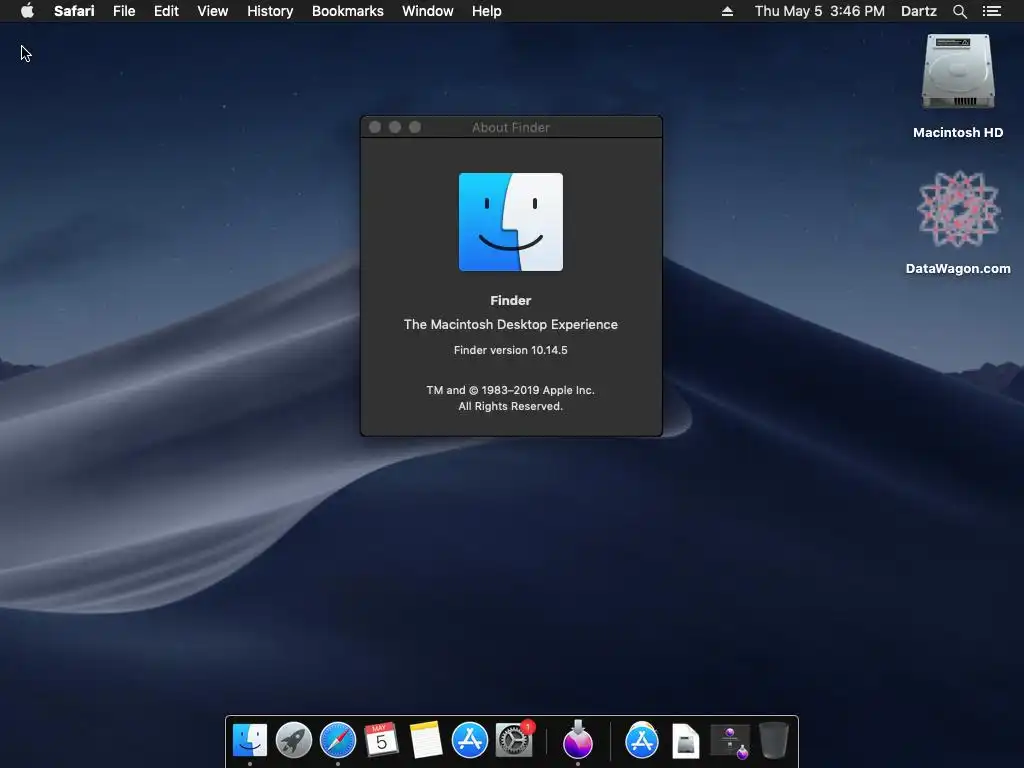Click 'Finder version 10.14.5' text
The height and width of the screenshot is (768, 1024).
pyautogui.click(x=511, y=350)
